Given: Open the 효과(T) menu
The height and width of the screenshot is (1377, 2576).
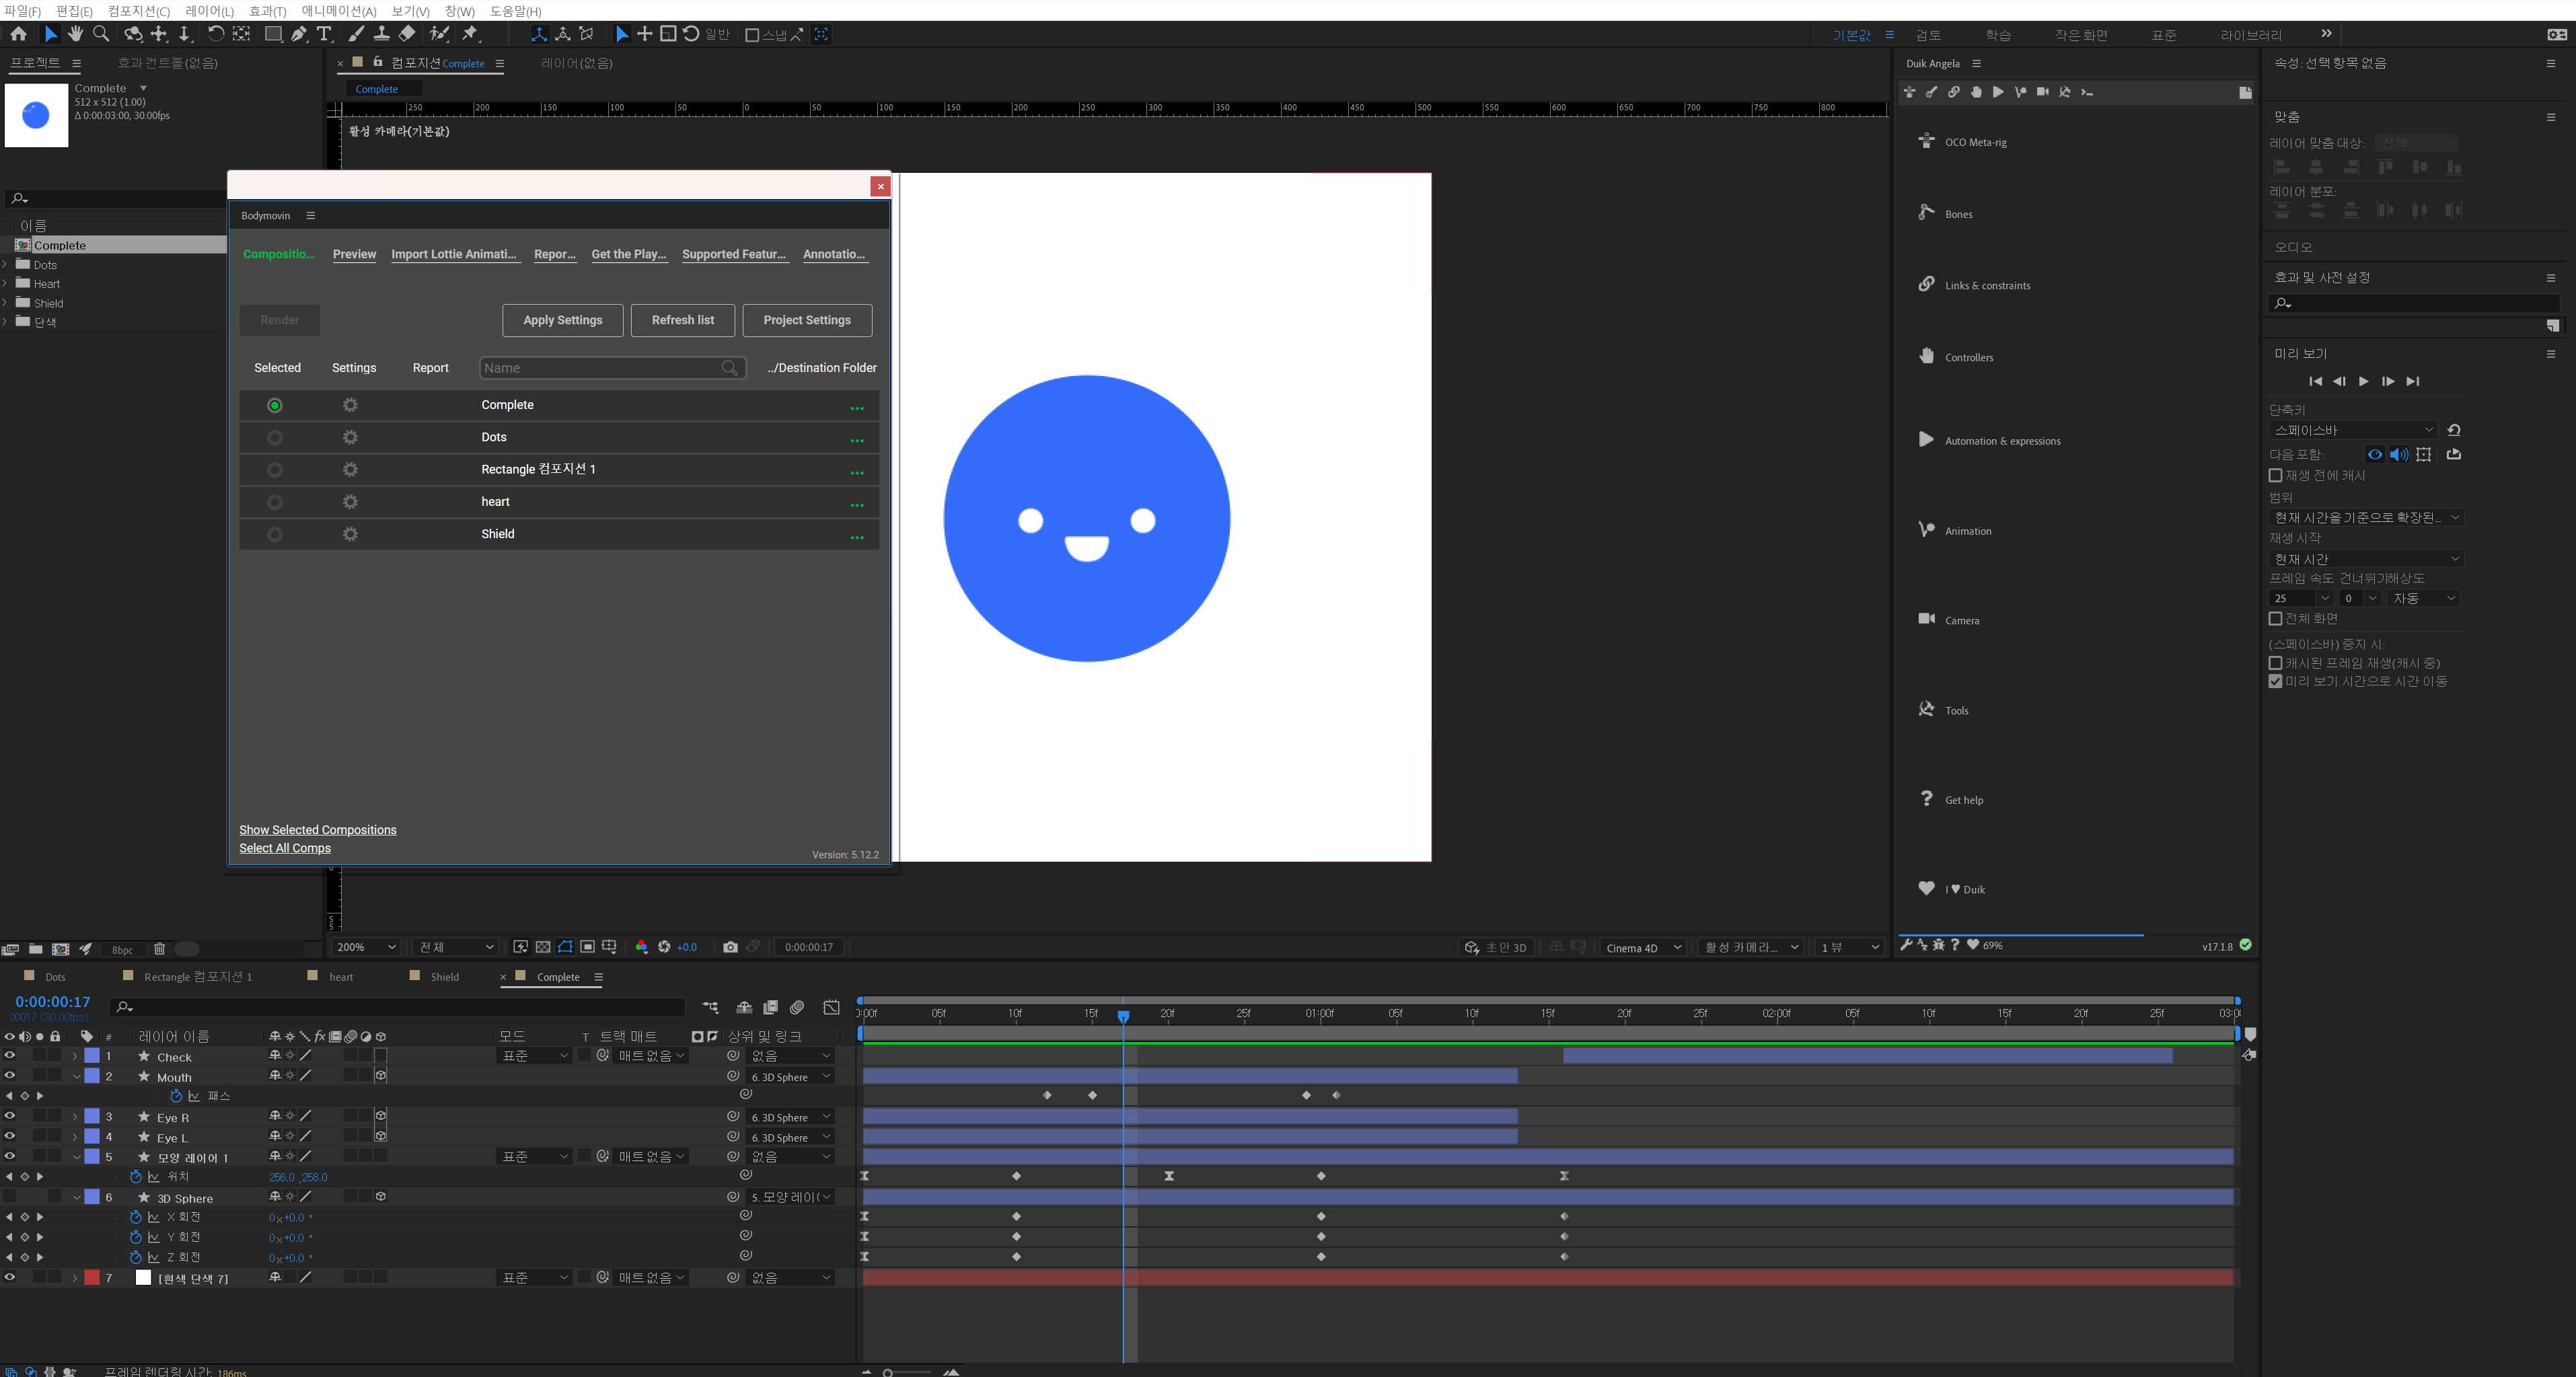Looking at the screenshot, I should pos(267,11).
